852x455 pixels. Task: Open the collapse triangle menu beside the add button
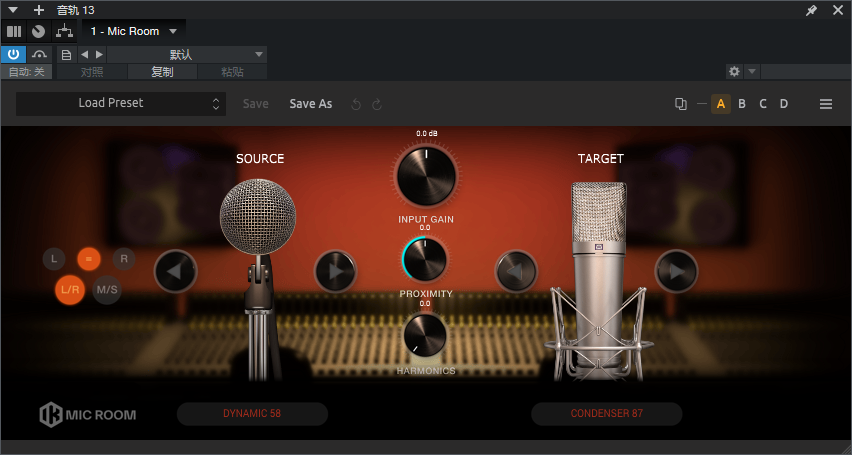pos(13,10)
